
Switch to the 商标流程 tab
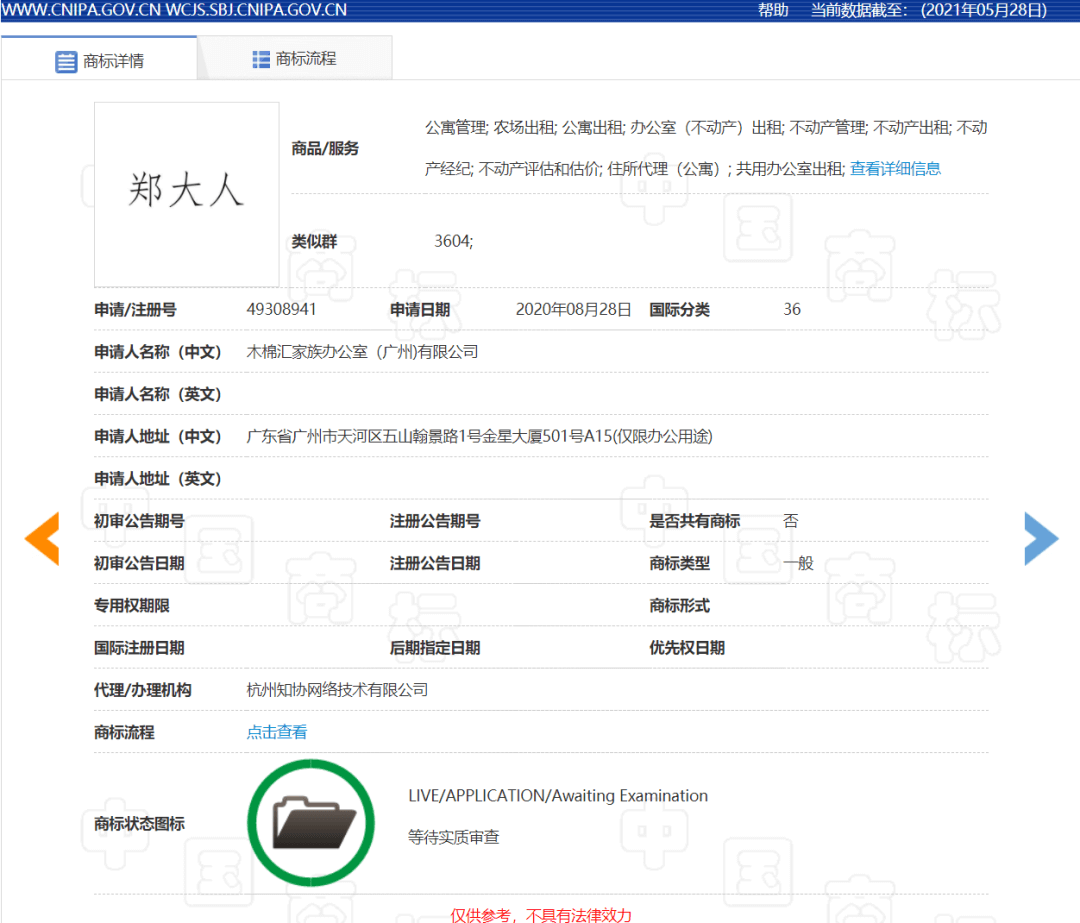295,59
